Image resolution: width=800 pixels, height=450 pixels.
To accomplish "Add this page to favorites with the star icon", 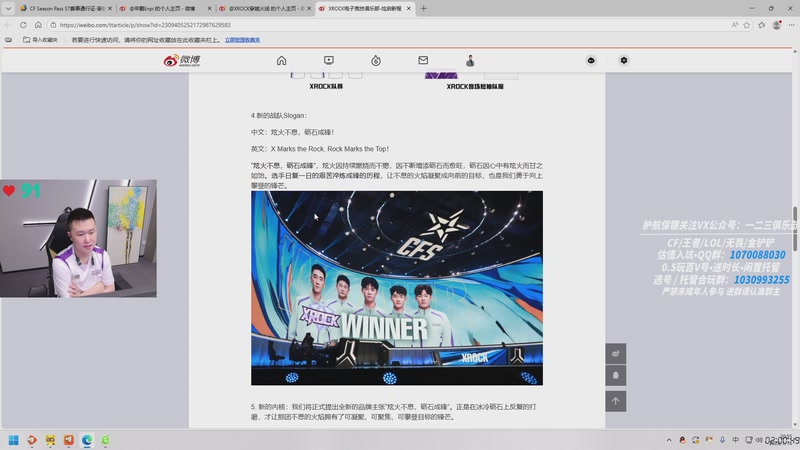I will click(x=747, y=24).
